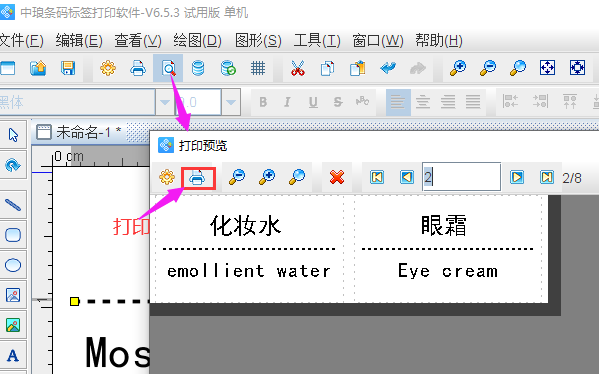The image size is (599, 374).
Task: Toggle strikethrough formatting S
Action: coord(338,102)
